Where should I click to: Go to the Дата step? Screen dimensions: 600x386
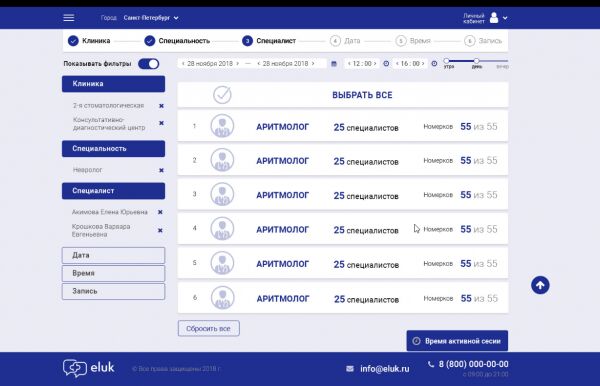(345, 41)
